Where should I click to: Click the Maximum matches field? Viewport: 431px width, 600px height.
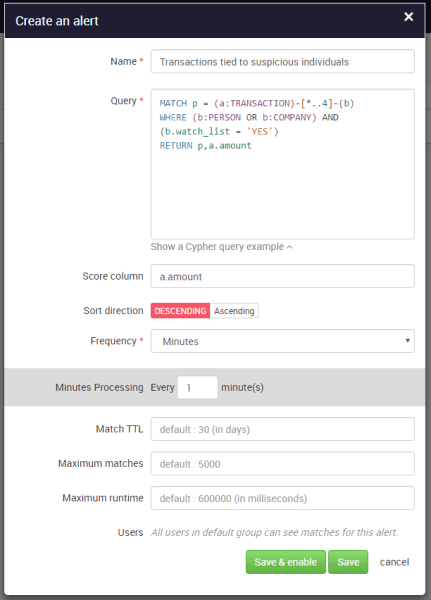tap(282, 463)
